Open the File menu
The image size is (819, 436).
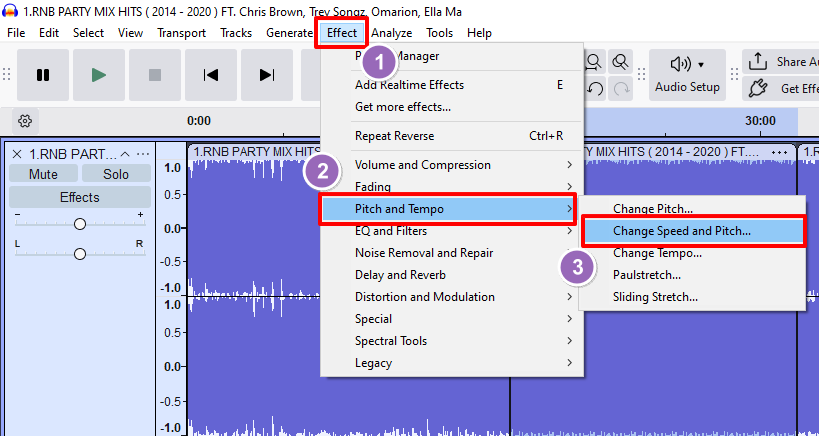16,33
